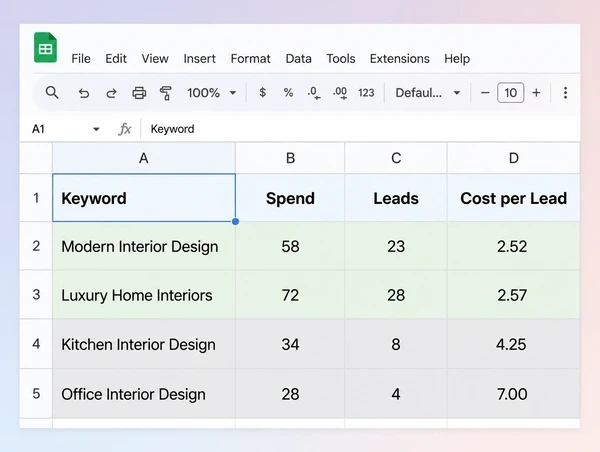Select column C header
The height and width of the screenshot is (452, 600).
click(x=396, y=158)
